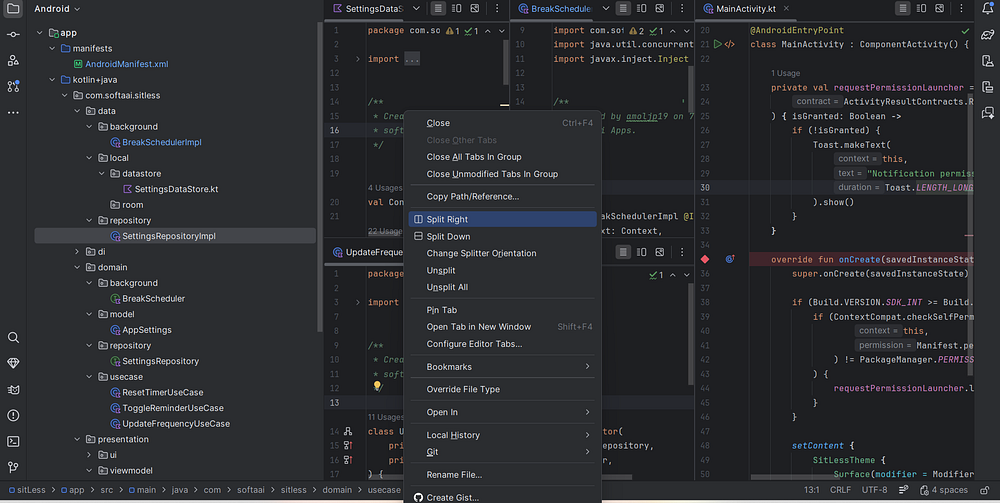Open the Logcat cat icon

coord(13,390)
